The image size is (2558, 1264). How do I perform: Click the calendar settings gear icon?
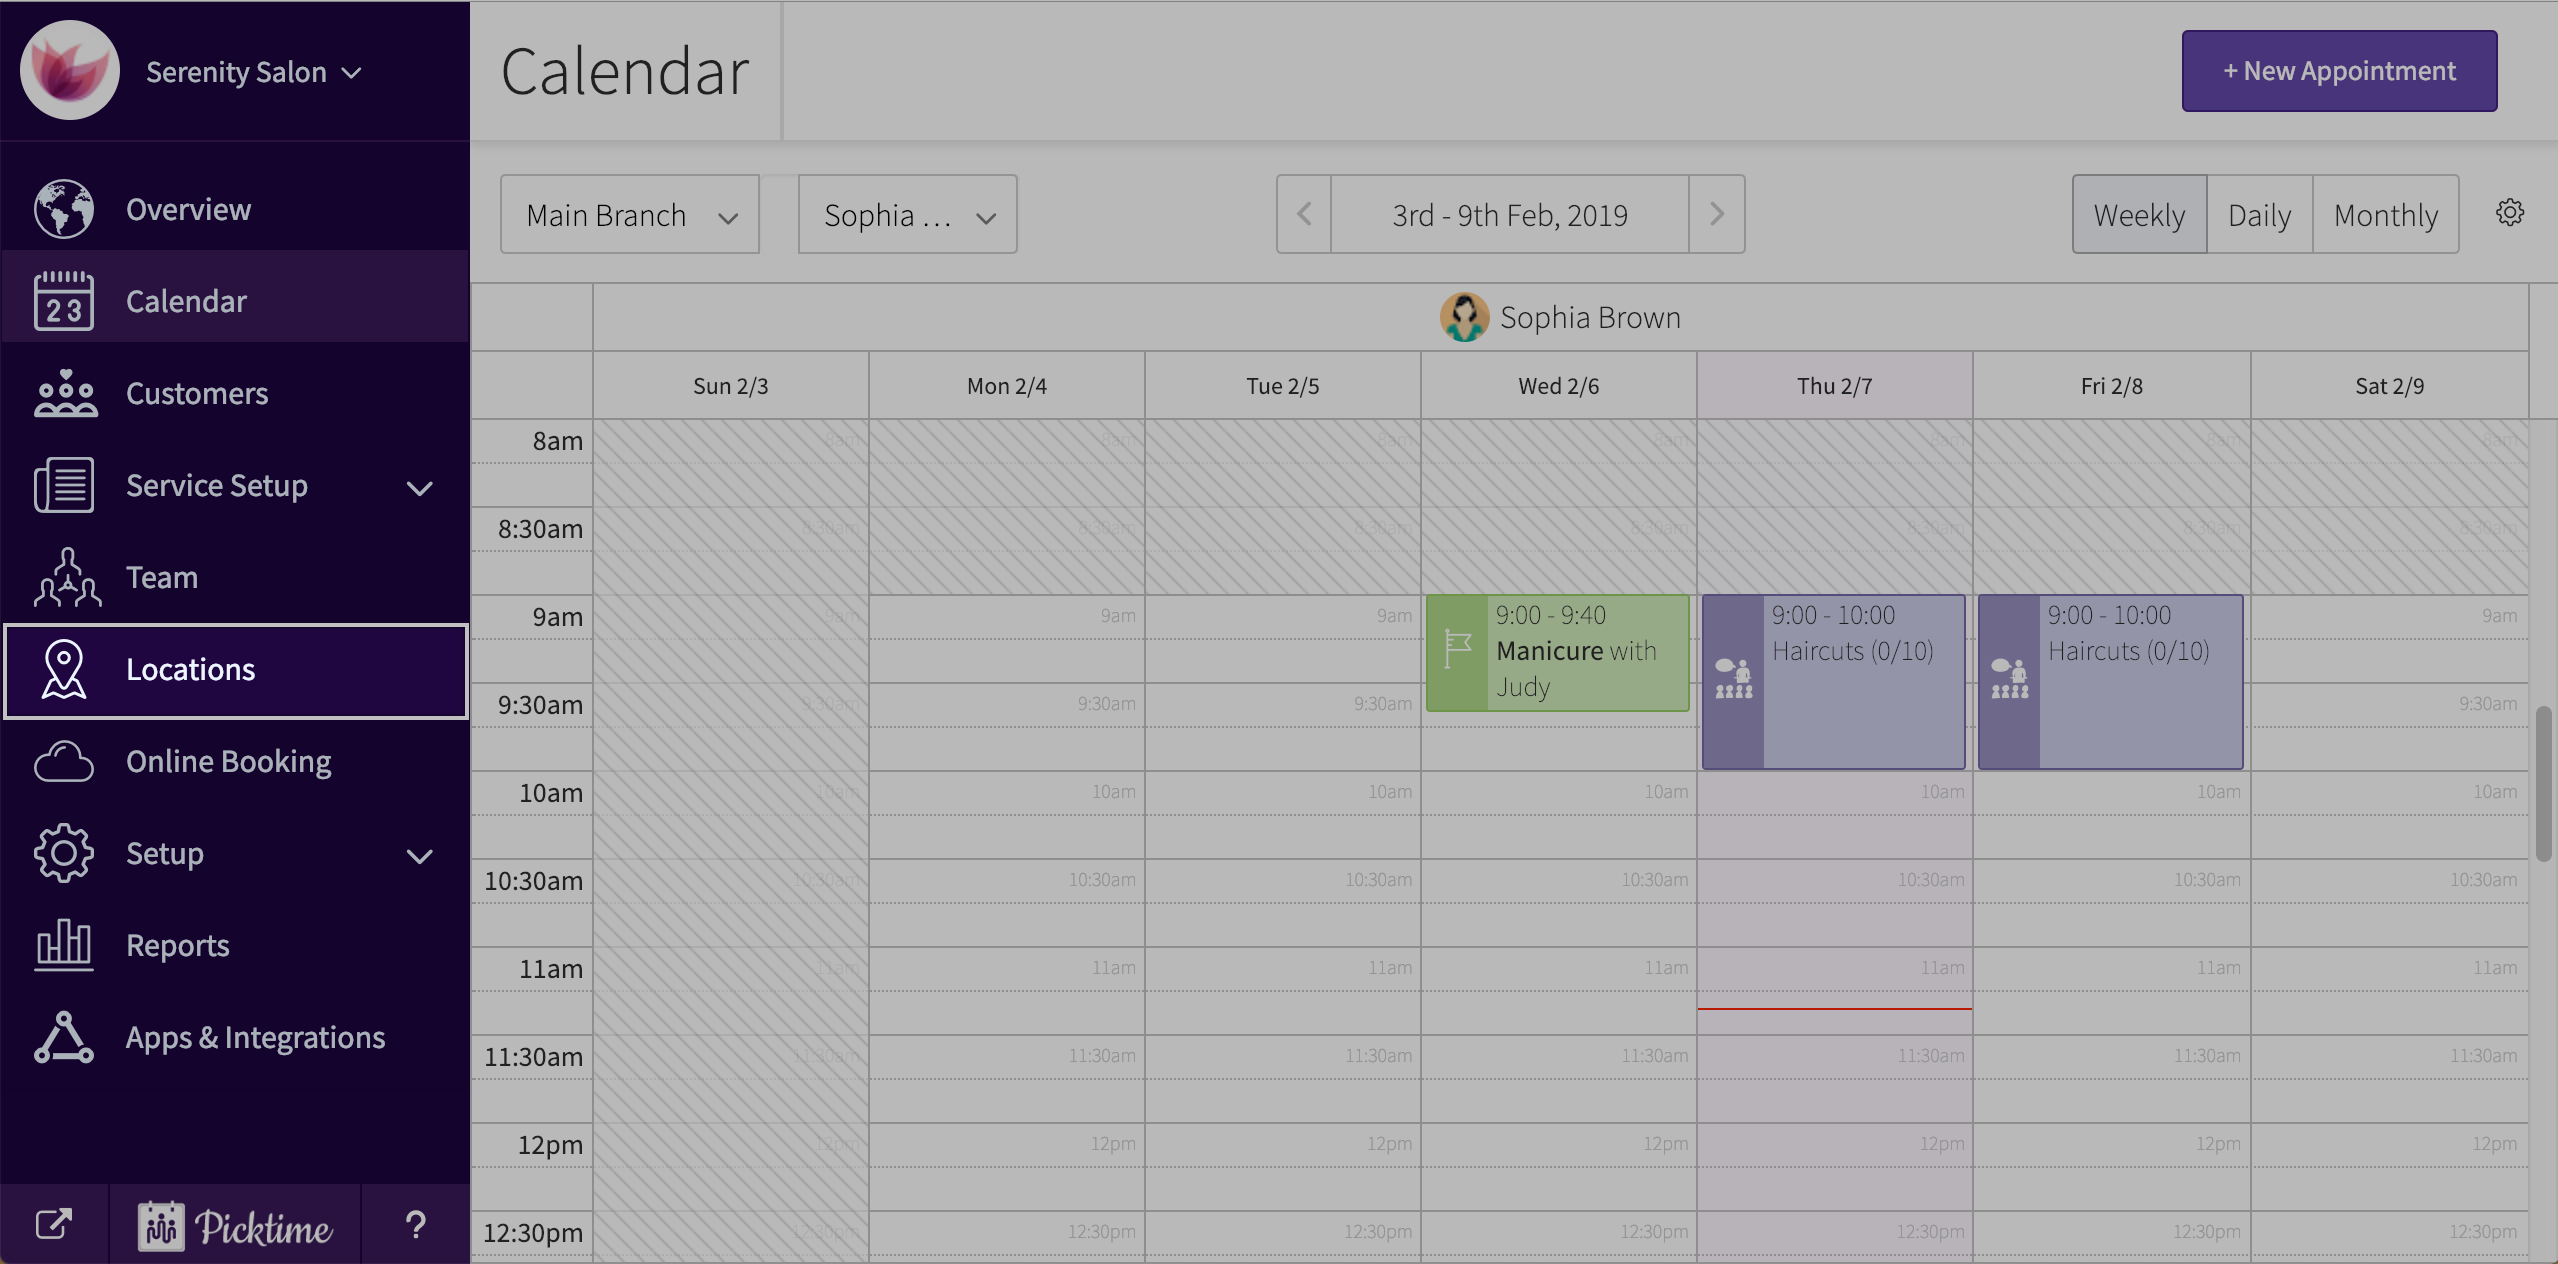[2509, 213]
